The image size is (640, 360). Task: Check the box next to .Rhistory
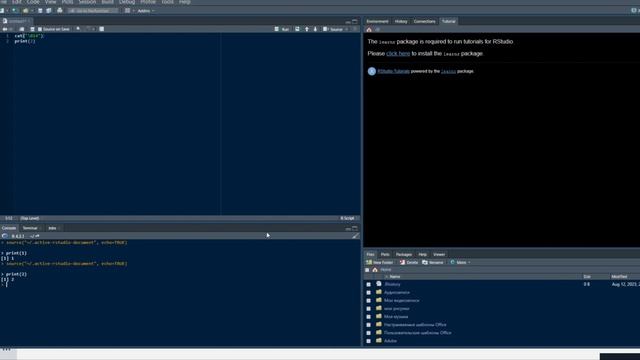369,284
